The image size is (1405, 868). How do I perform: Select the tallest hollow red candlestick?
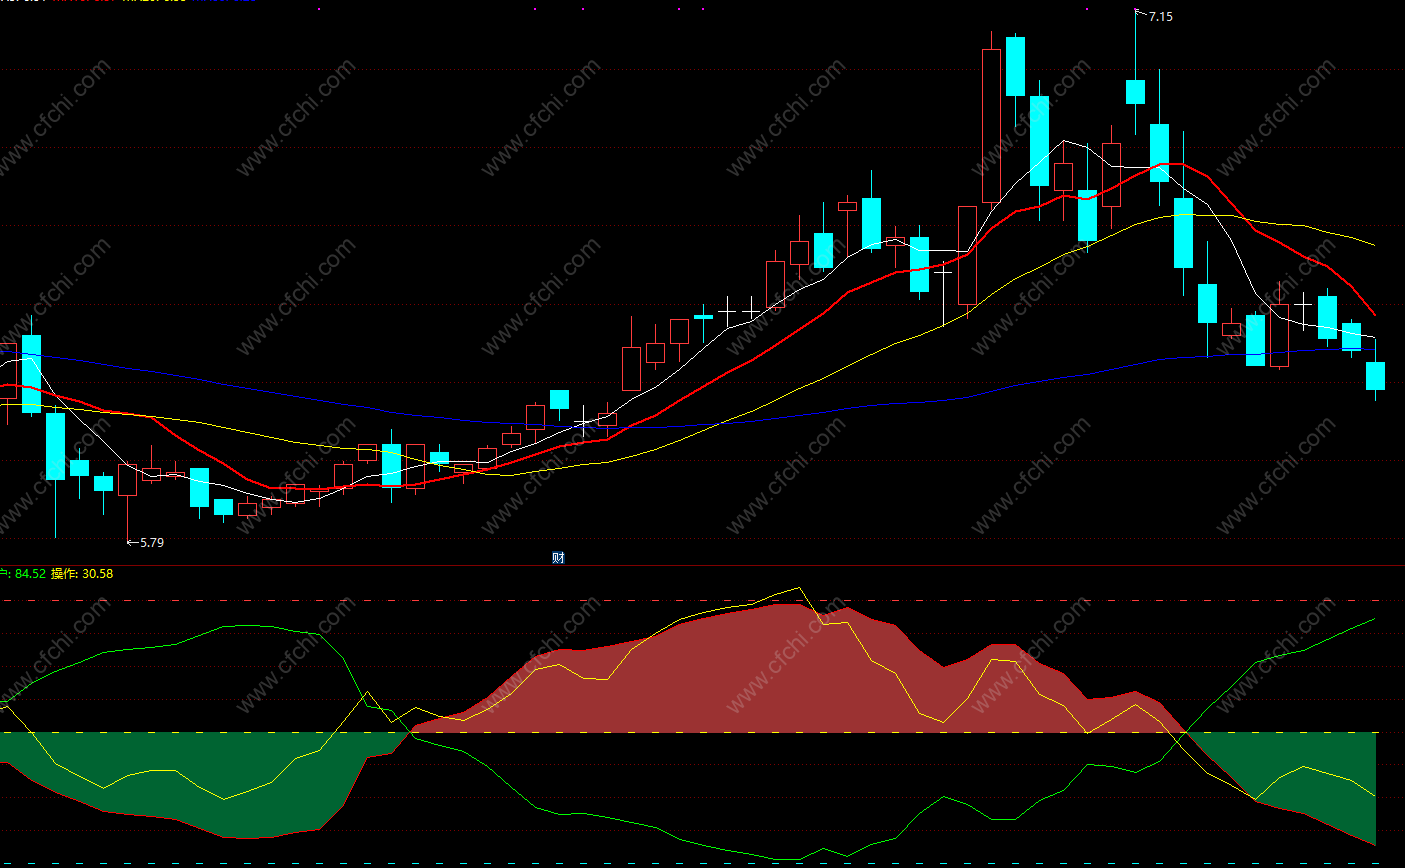coord(991,126)
